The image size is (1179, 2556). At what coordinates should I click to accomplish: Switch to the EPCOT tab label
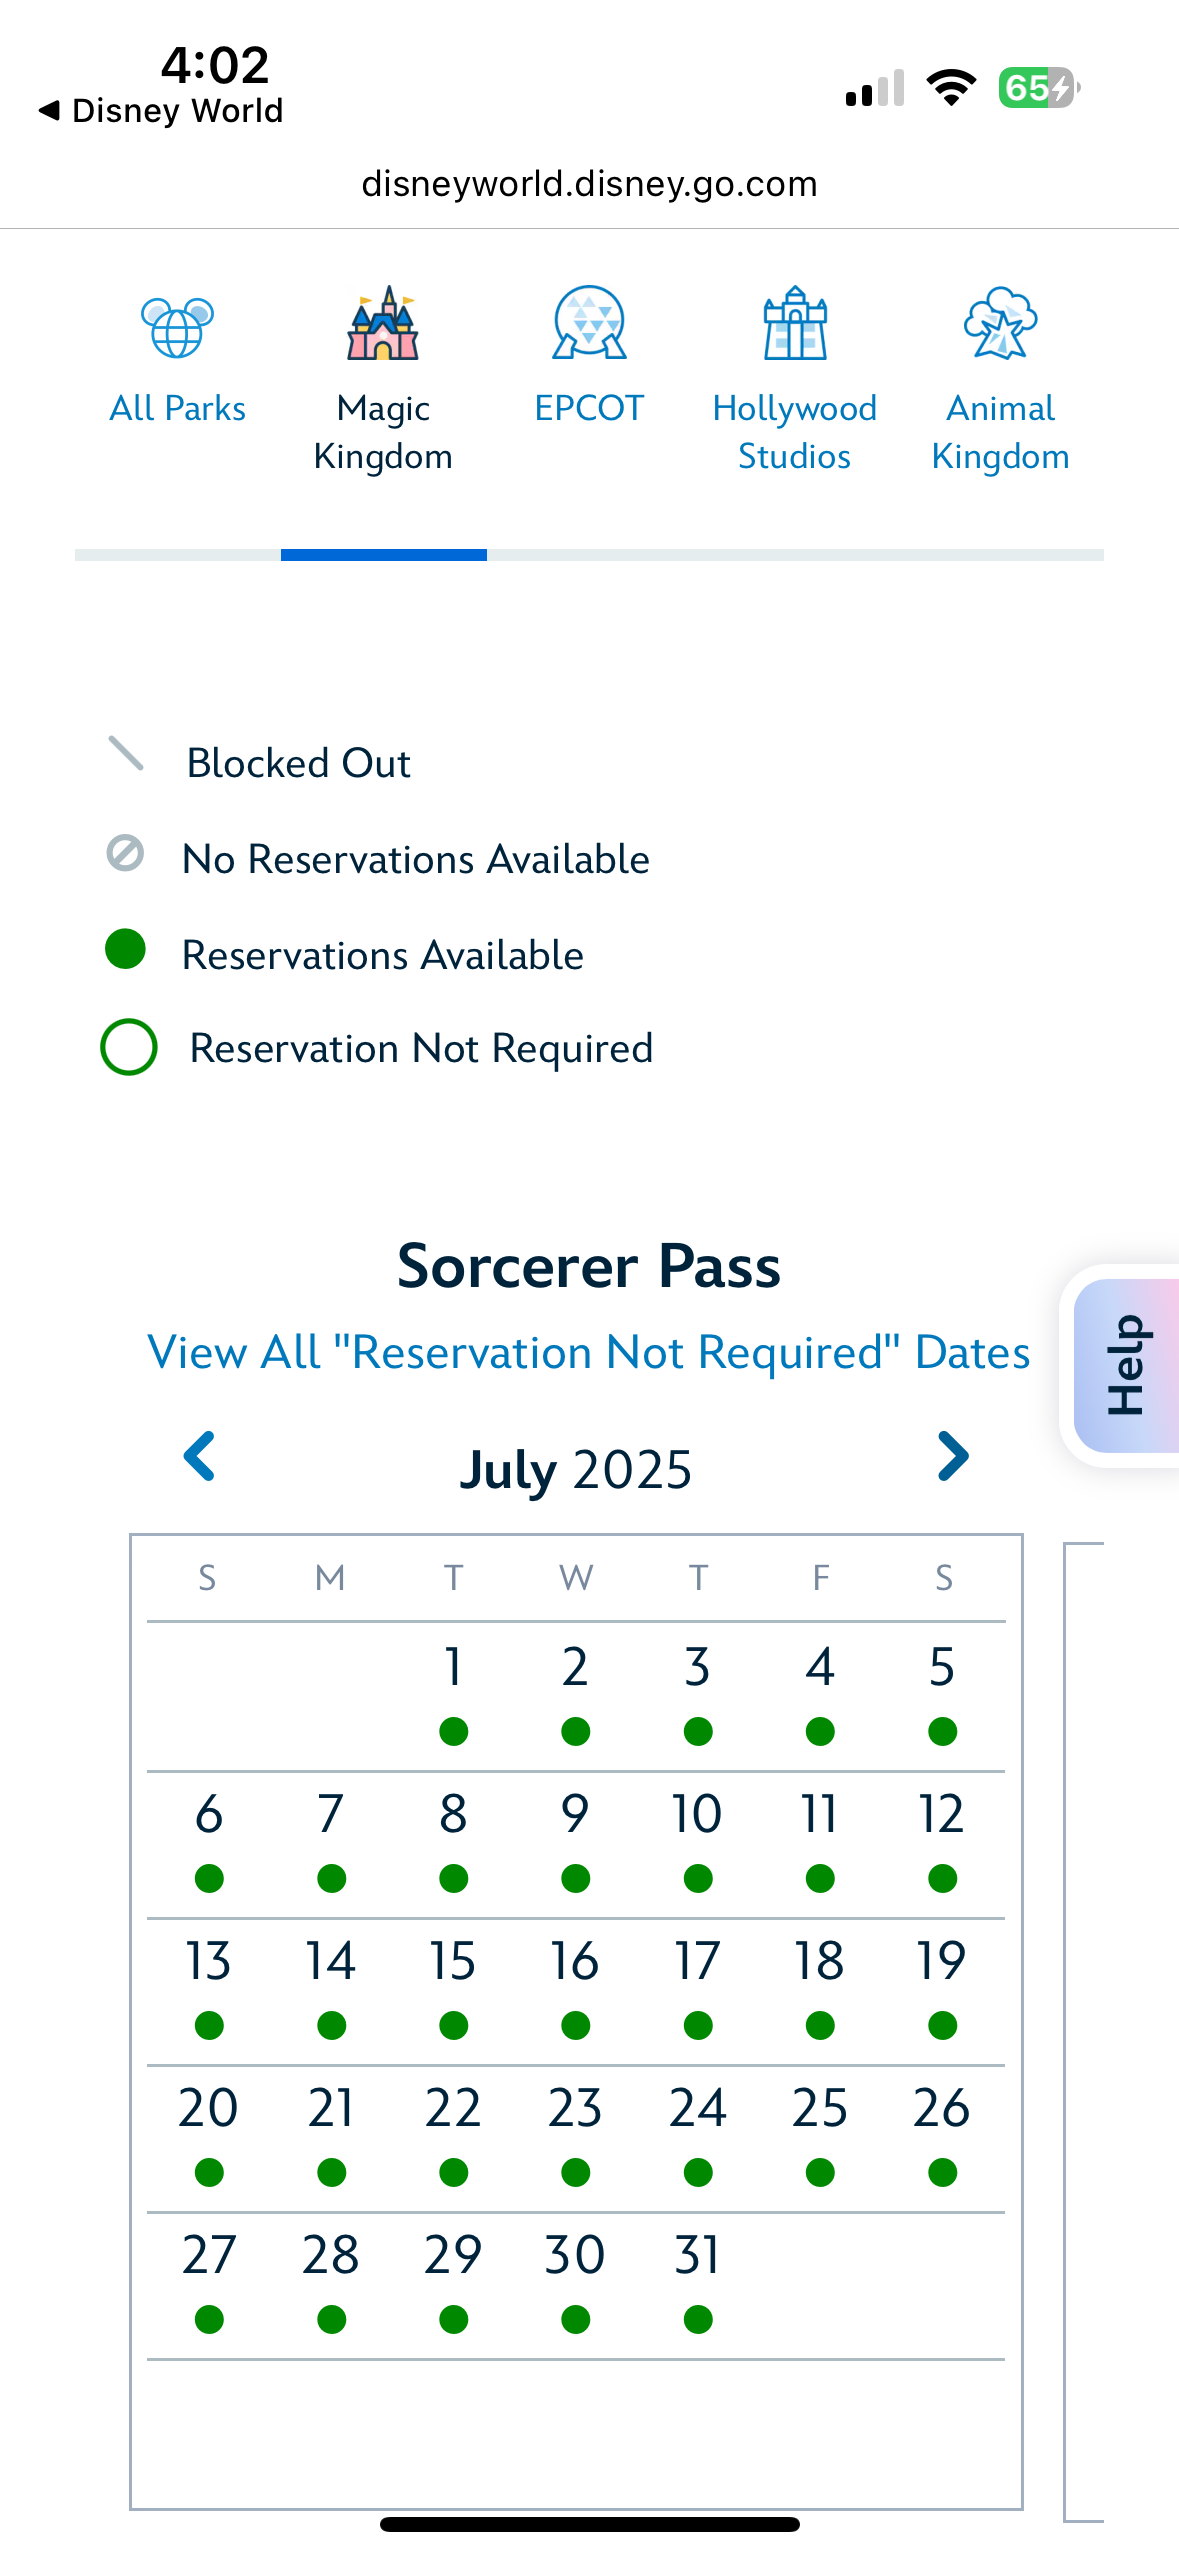pyautogui.click(x=589, y=408)
